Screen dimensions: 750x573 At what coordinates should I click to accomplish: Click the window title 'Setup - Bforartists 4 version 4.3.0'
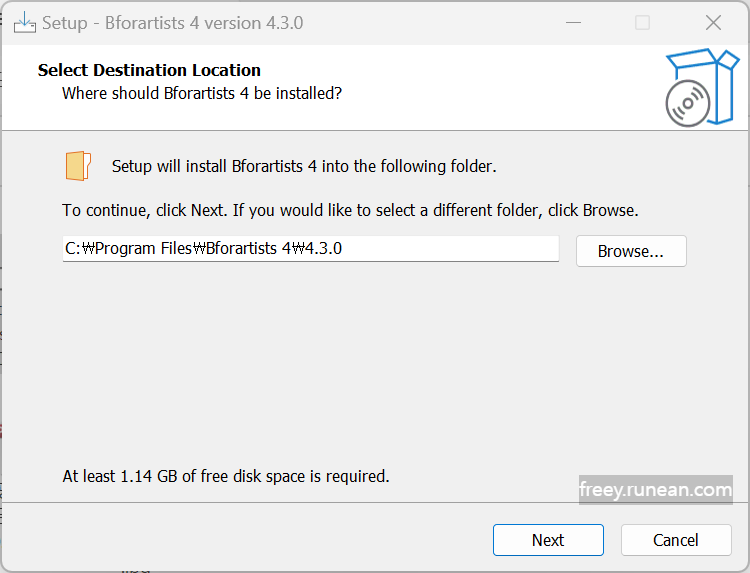pyautogui.click(x=173, y=23)
